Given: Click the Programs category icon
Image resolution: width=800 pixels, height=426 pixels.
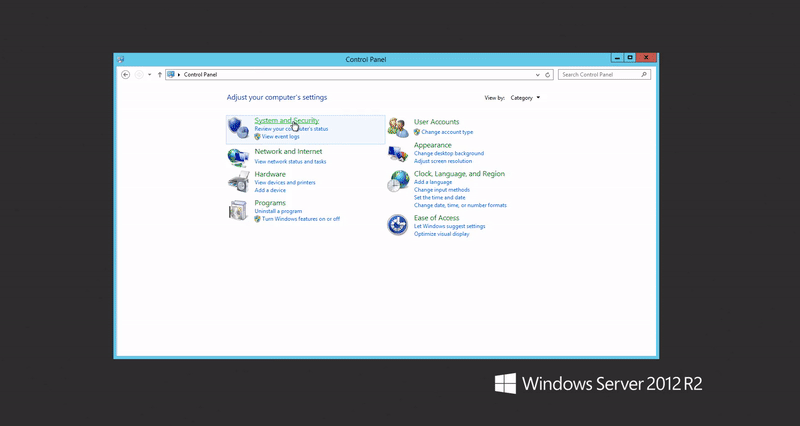Looking at the screenshot, I should pos(238,210).
